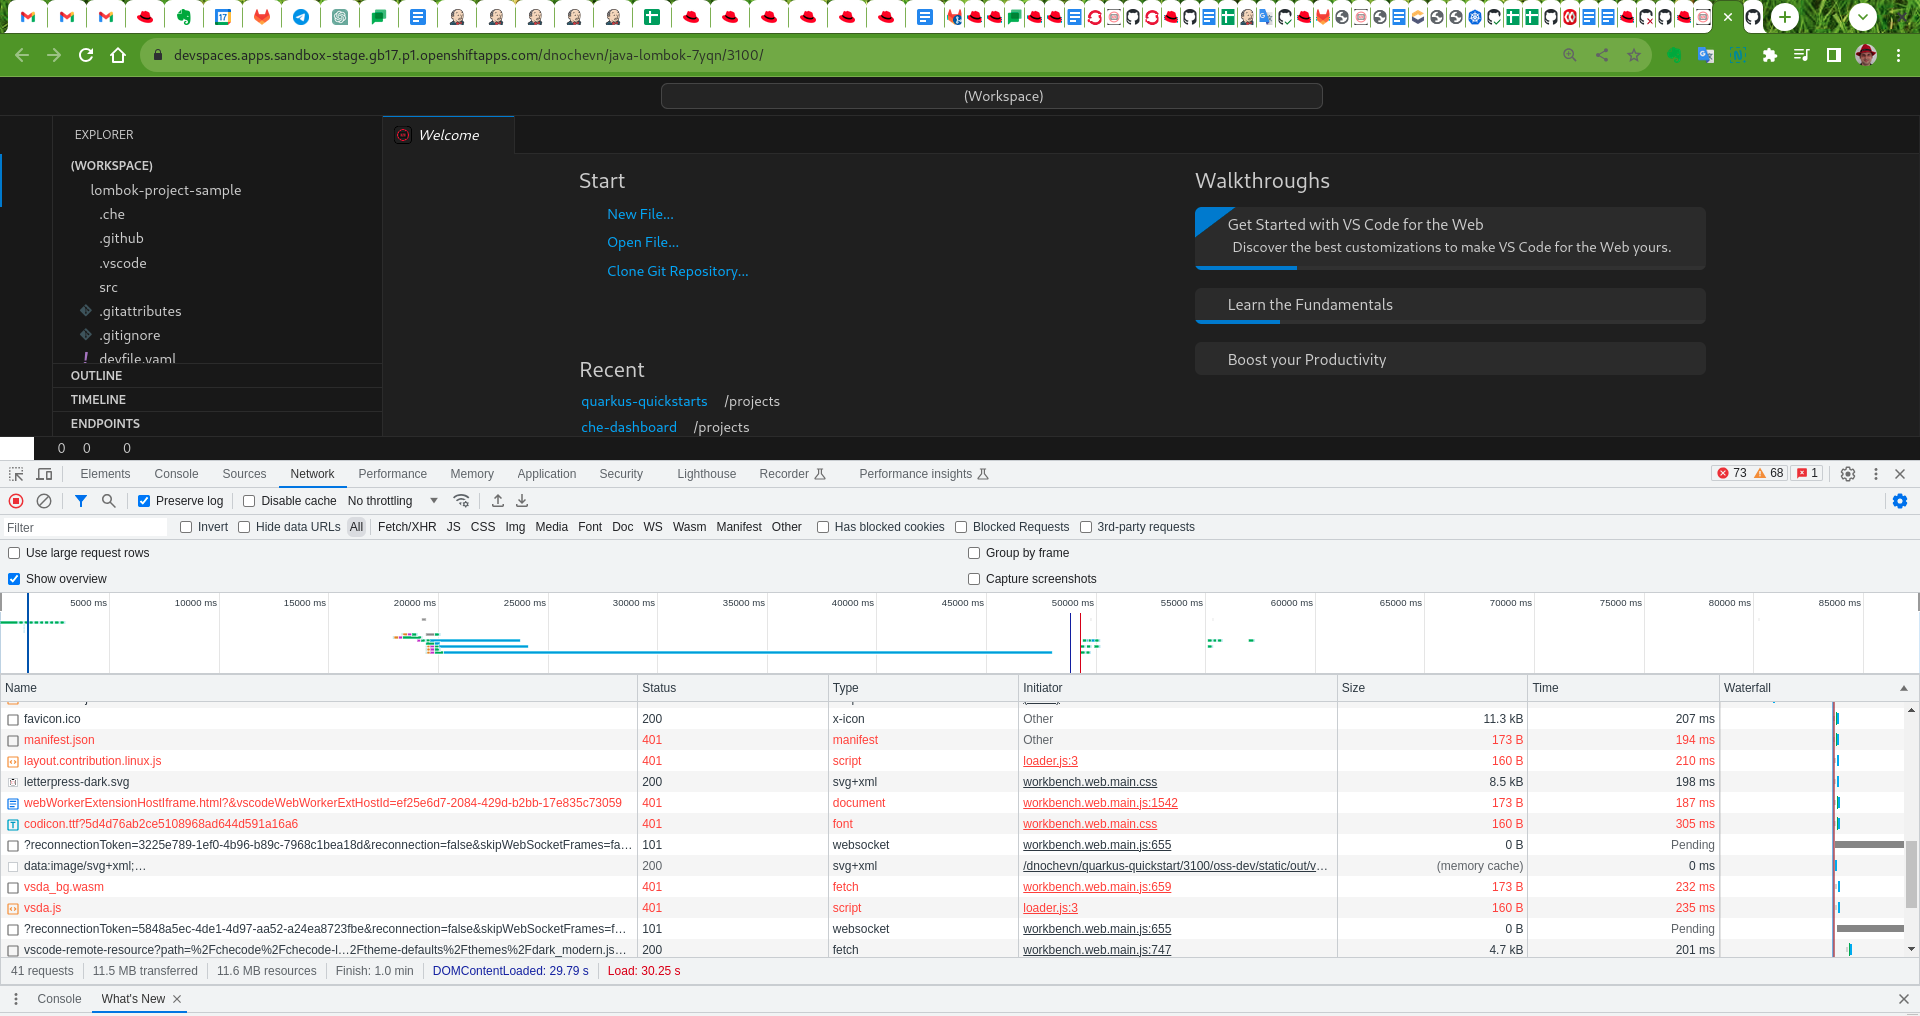Check the Capture screenshots option
The height and width of the screenshot is (1016, 1920).
coord(974,579)
